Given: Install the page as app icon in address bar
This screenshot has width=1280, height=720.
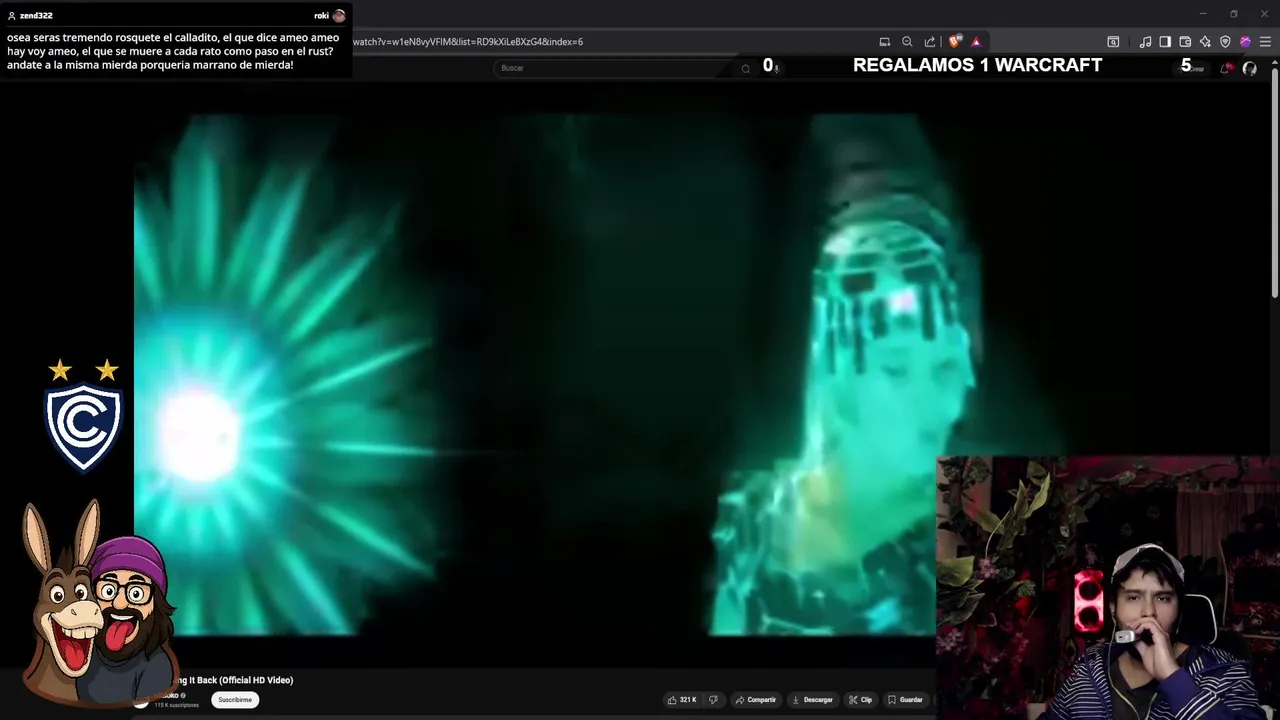Looking at the screenshot, I should click(885, 42).
